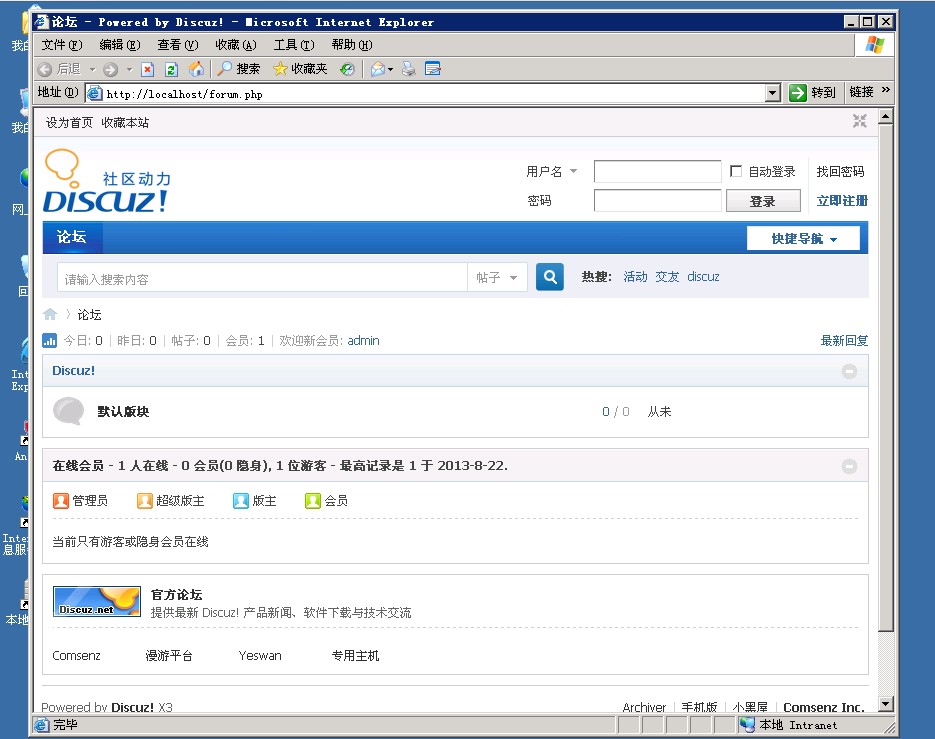Click the blue forum search magnifier button
The height and width of the screenshot is (739, 935).
click(550, 277)
